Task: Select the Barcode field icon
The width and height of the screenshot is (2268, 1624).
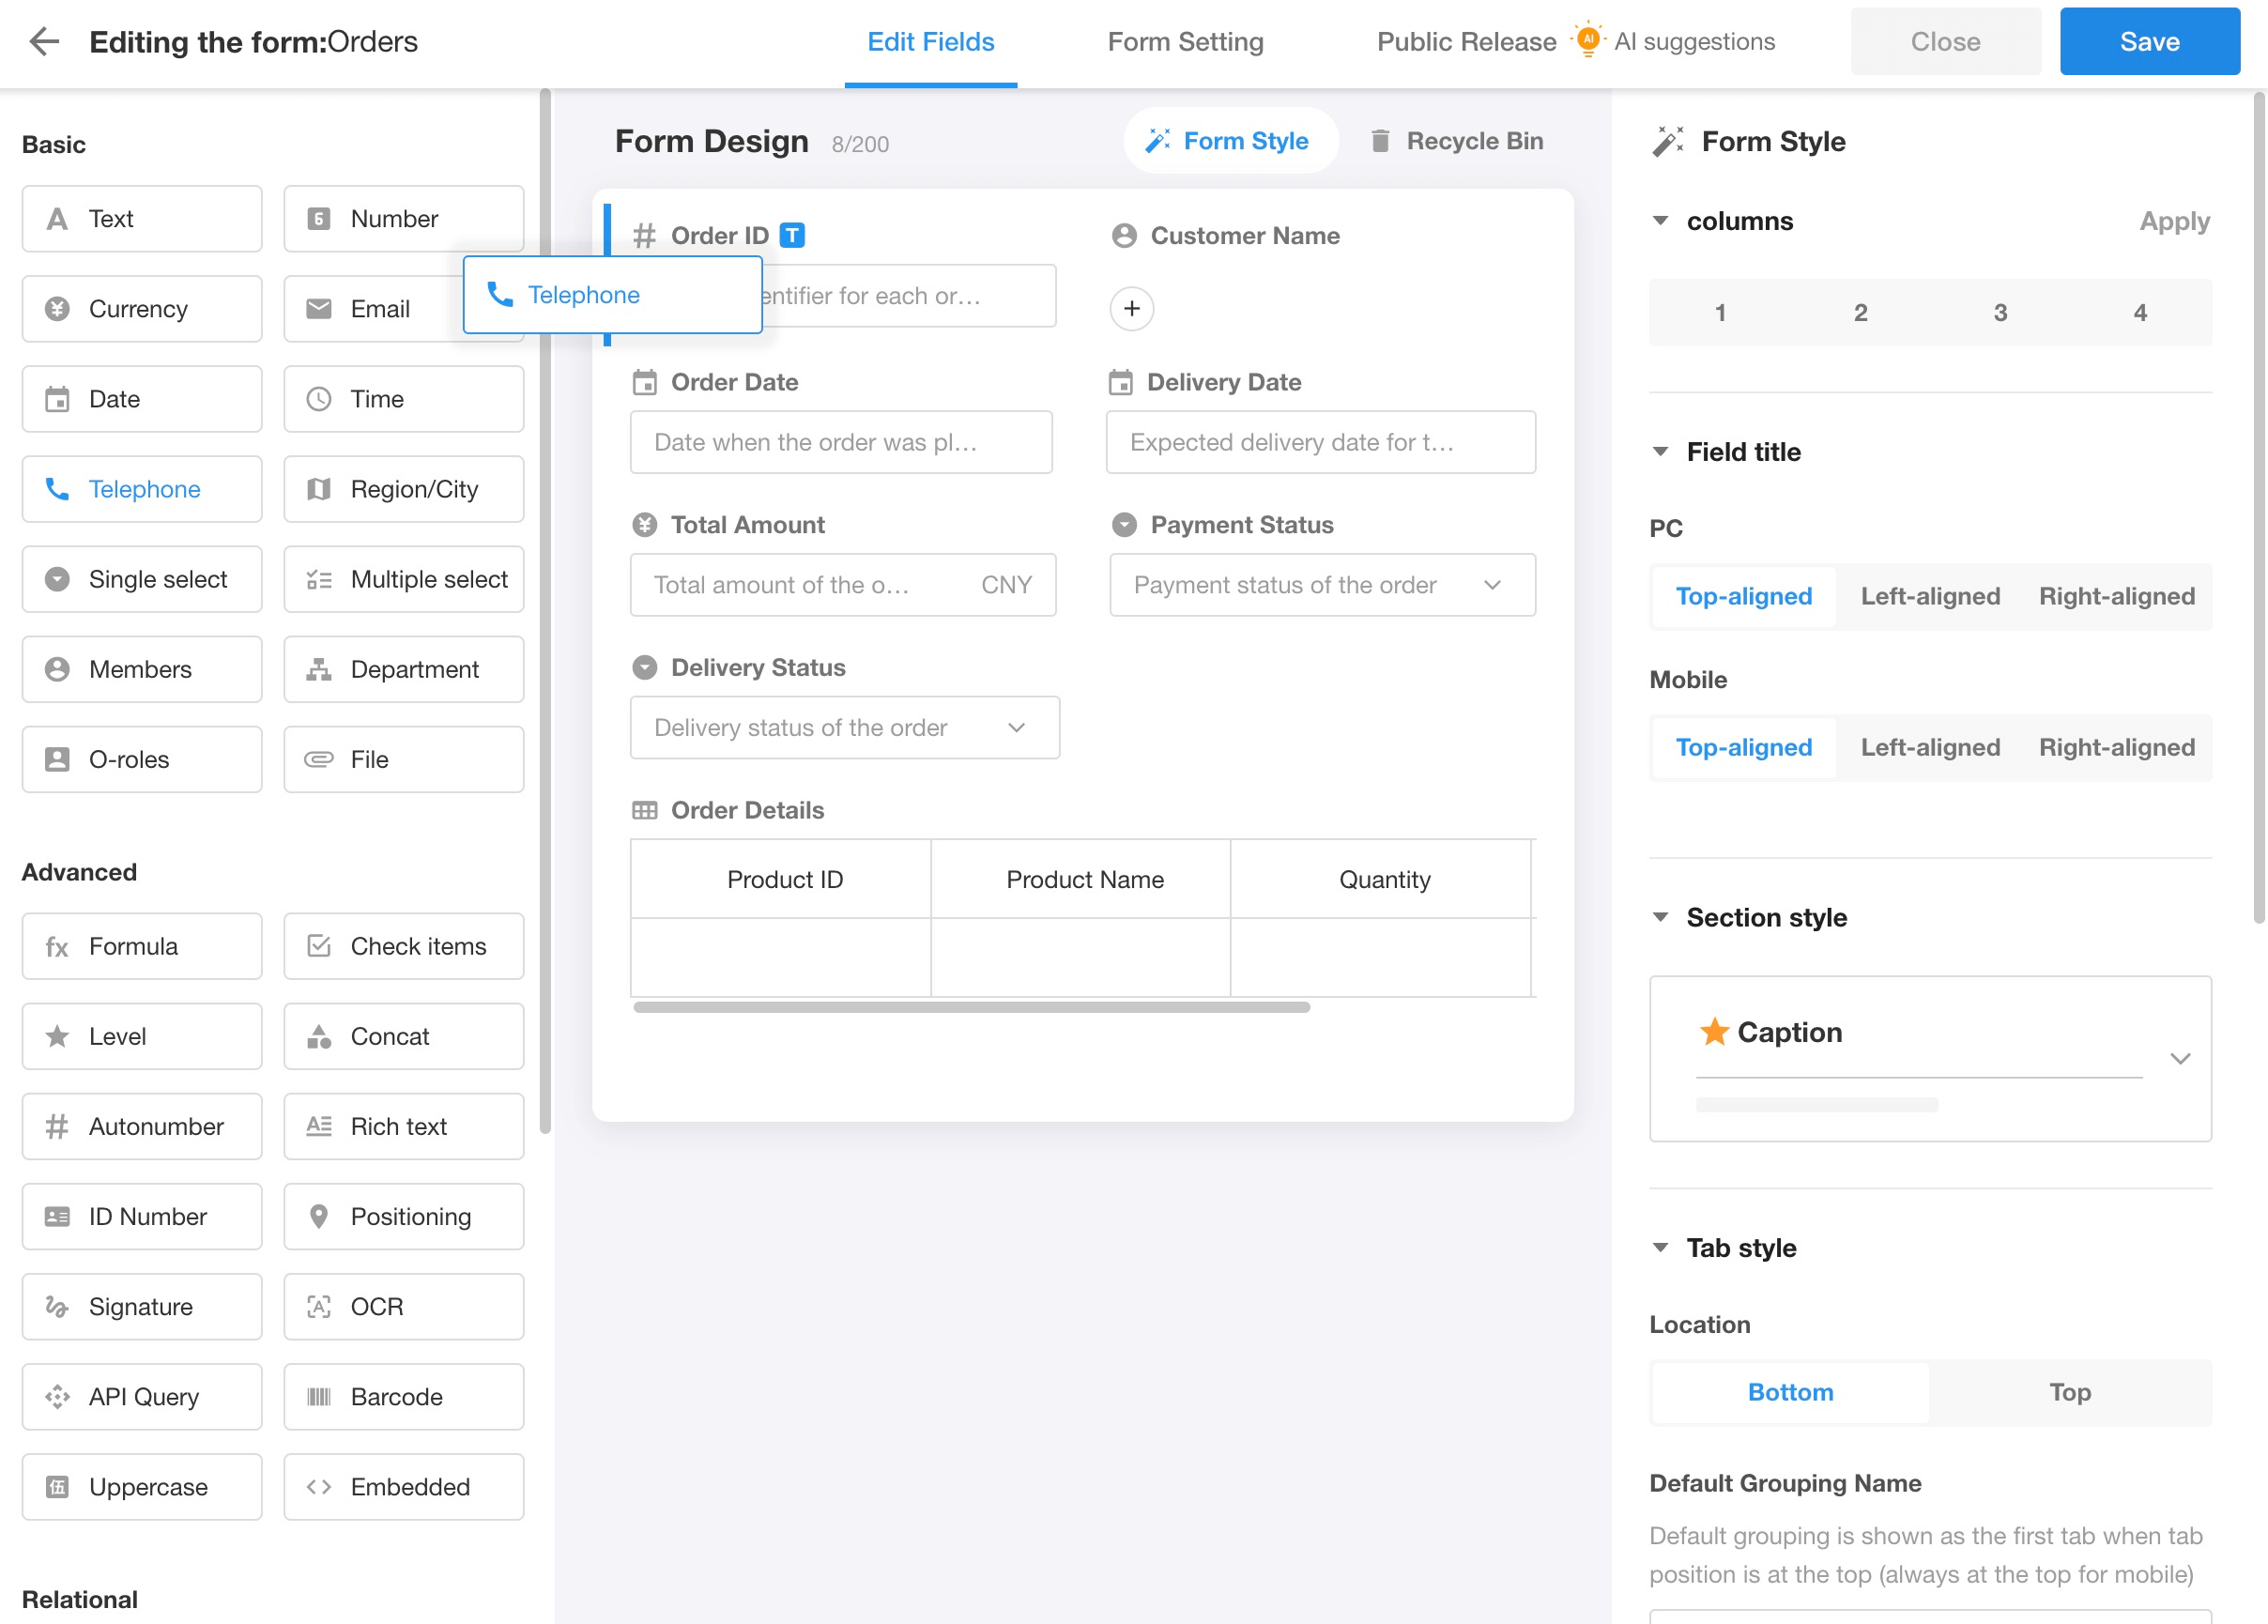Action: click(319, 1396)
